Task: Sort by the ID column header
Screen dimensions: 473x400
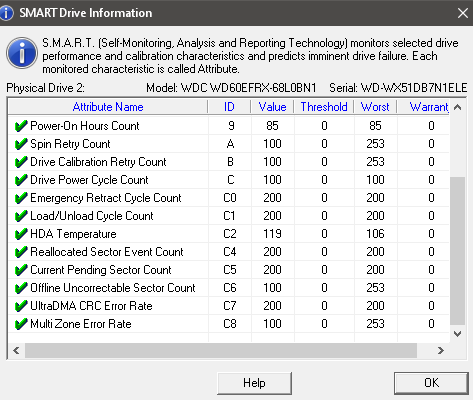Action: 229,107
